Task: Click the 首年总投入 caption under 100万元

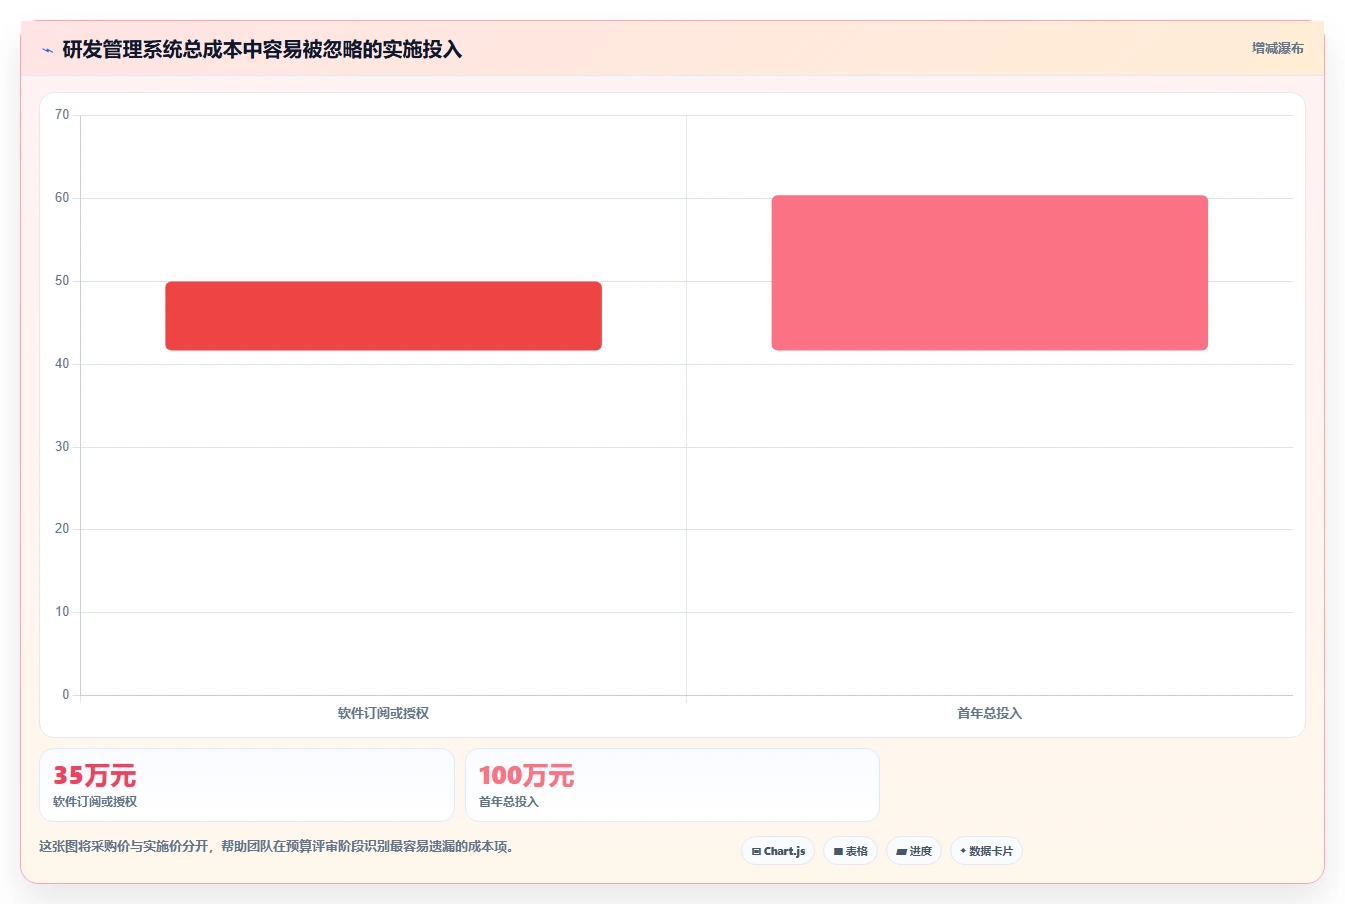Action: 509,802
